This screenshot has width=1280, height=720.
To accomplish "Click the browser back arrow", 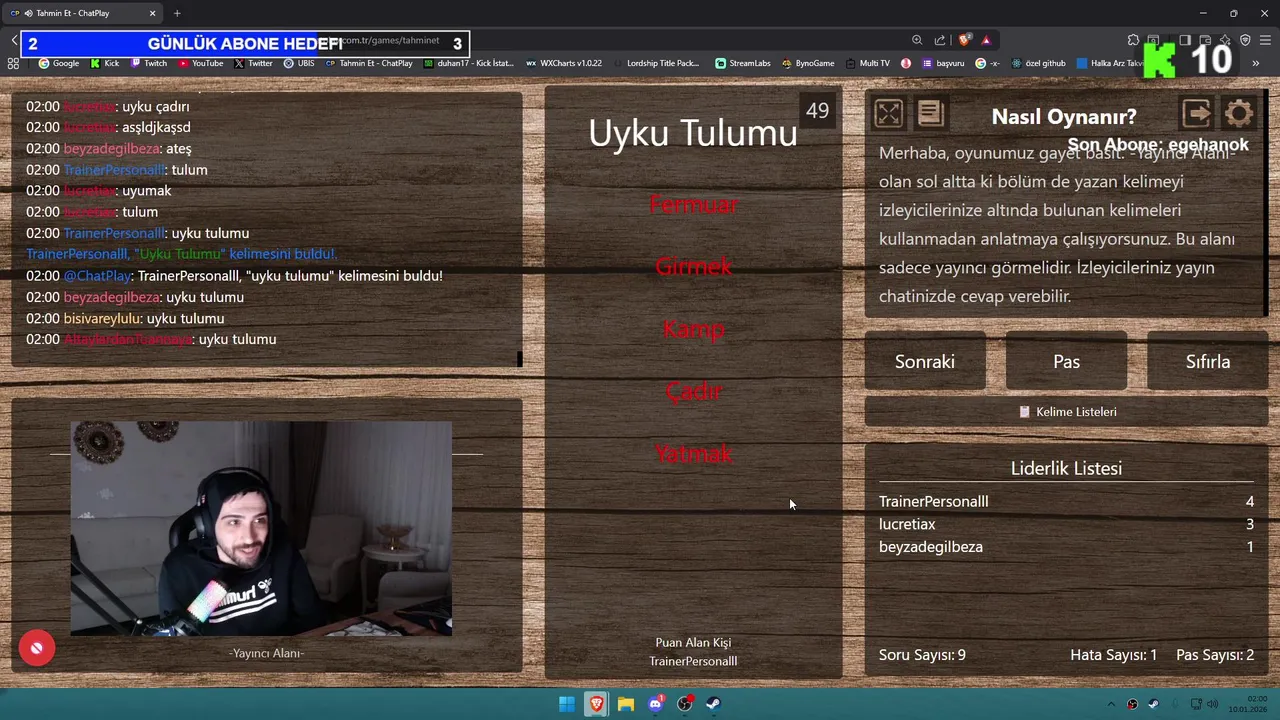I will point(14,41).
